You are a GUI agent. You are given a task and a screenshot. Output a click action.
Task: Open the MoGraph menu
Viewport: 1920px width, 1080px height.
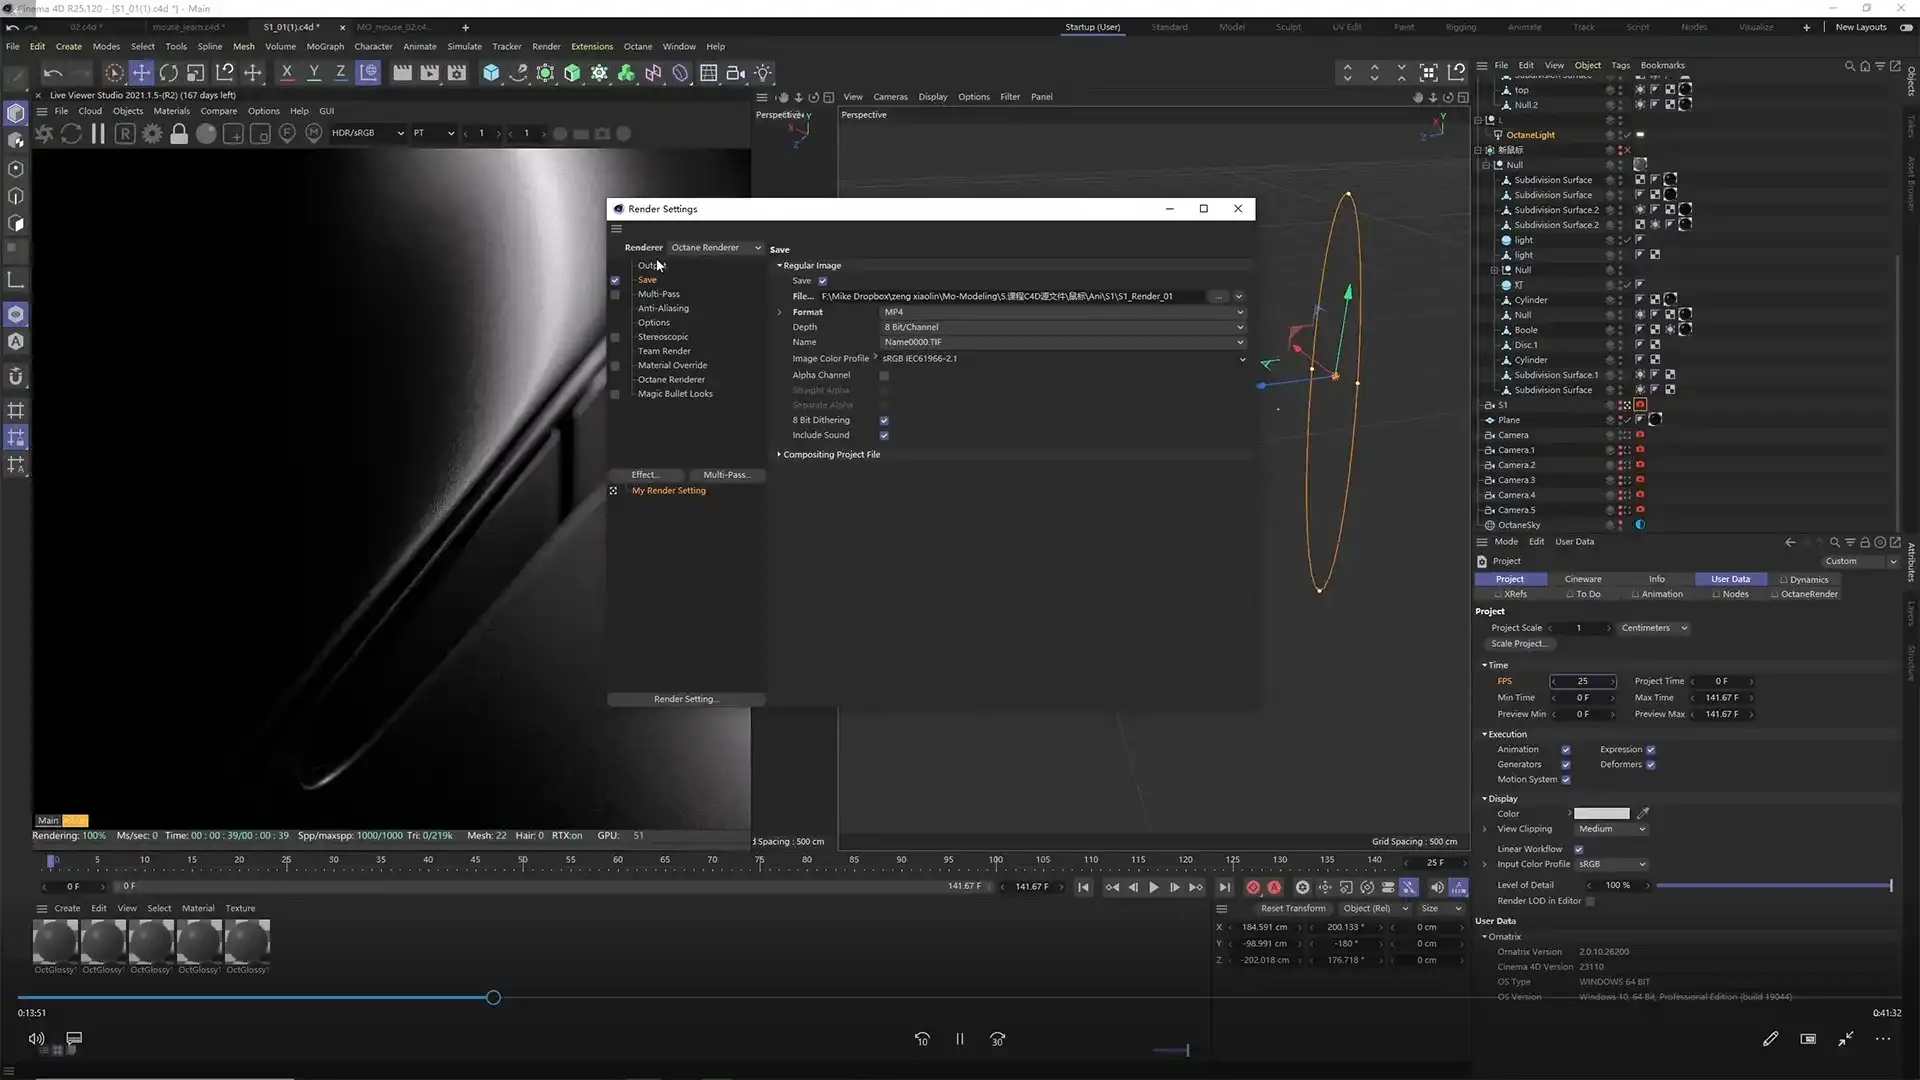(x=325, y=46)
